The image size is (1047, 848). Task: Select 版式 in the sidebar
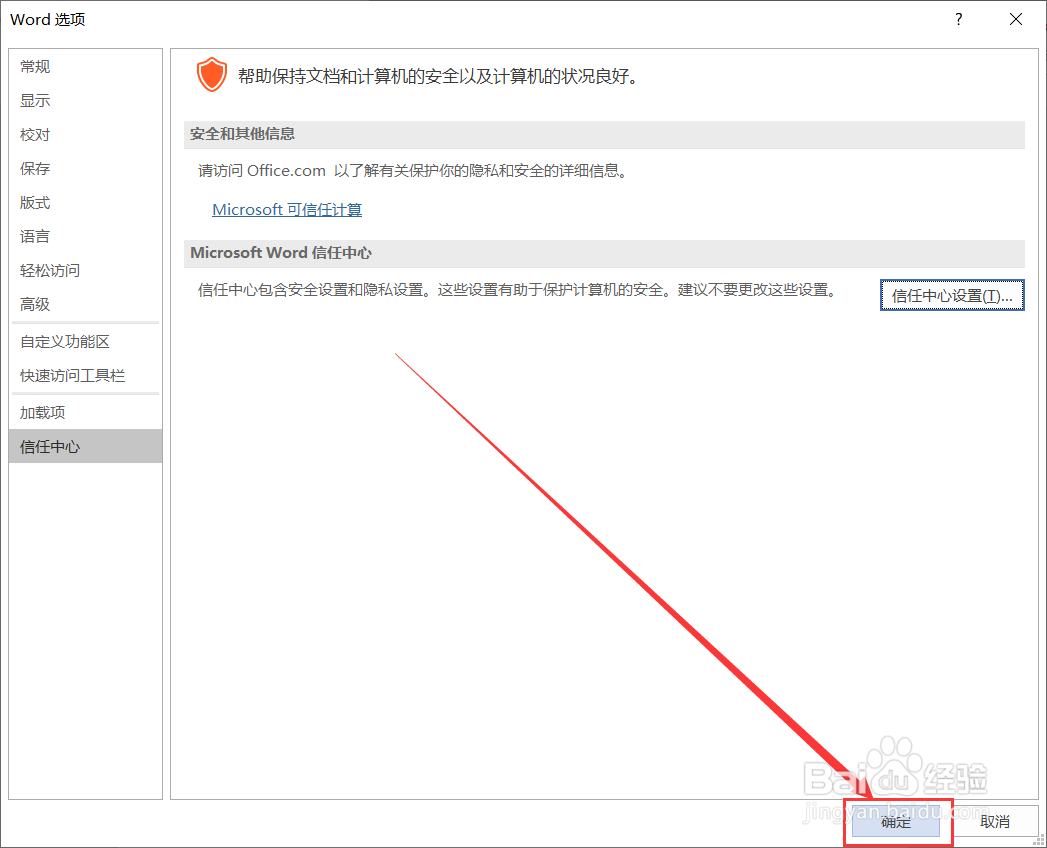pyautogui.click(x=85, y=203)
